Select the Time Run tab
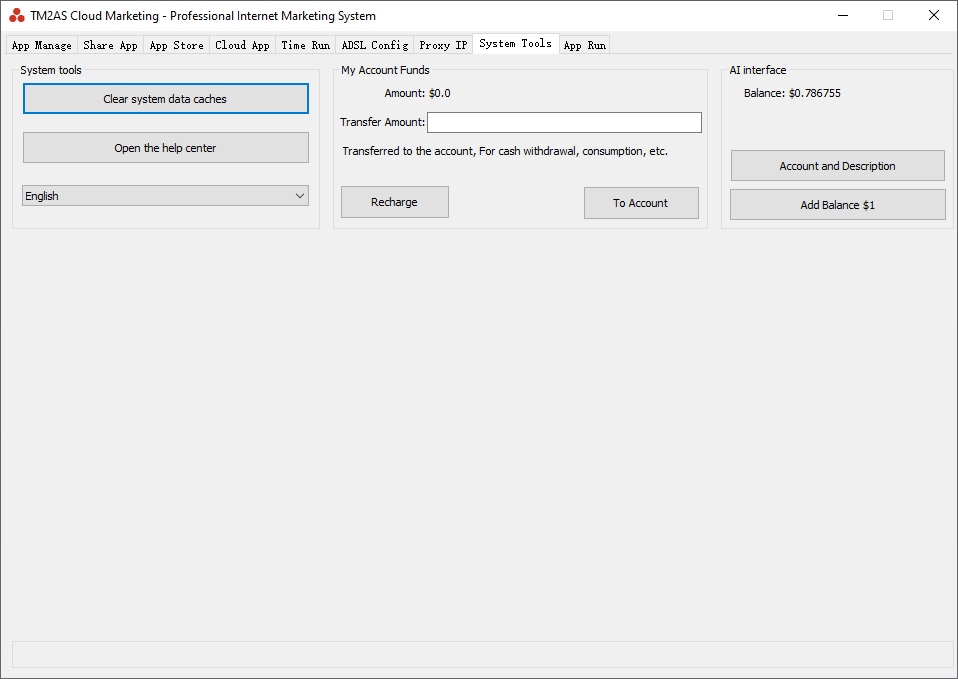The image size is (958, 679). 305,45
